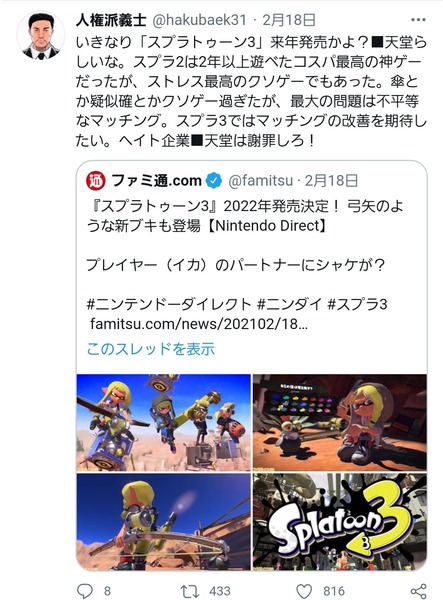Like the tweet with the heart icon
Image resolution: width=443 pixels, height=600 pixels.
click(304, 591)
